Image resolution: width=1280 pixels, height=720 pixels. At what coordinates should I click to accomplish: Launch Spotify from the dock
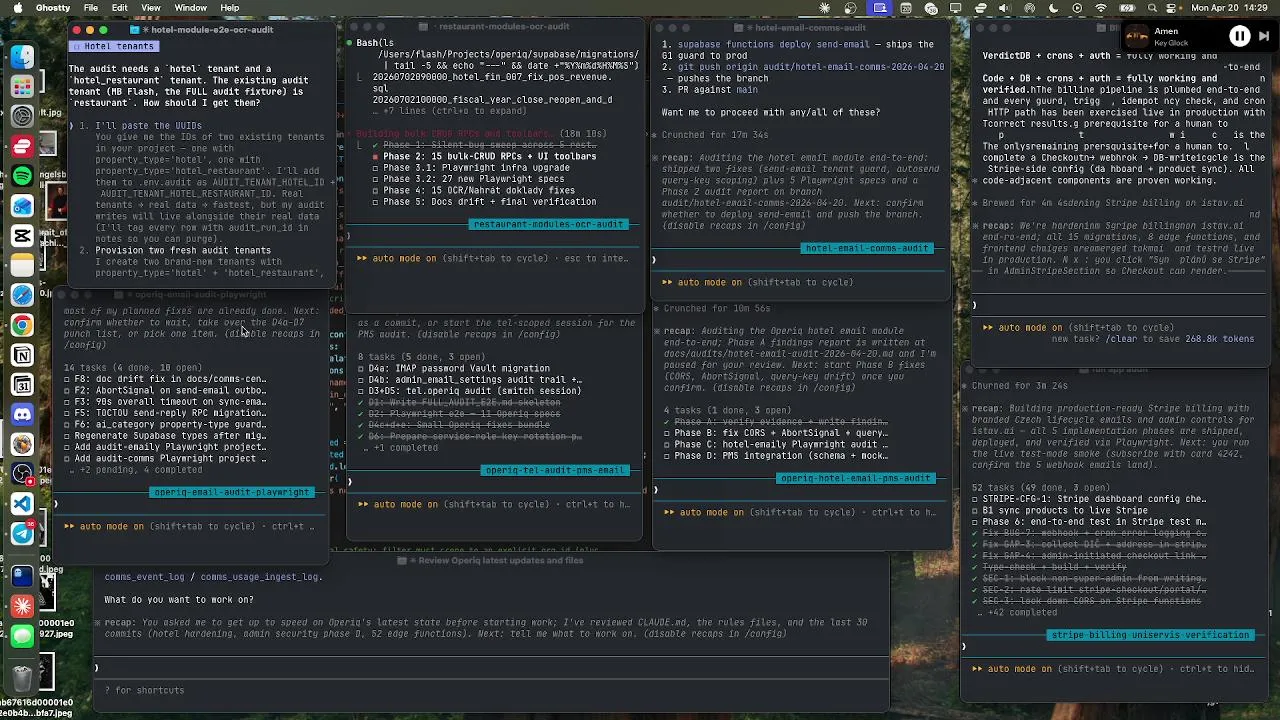coord(22,176)
